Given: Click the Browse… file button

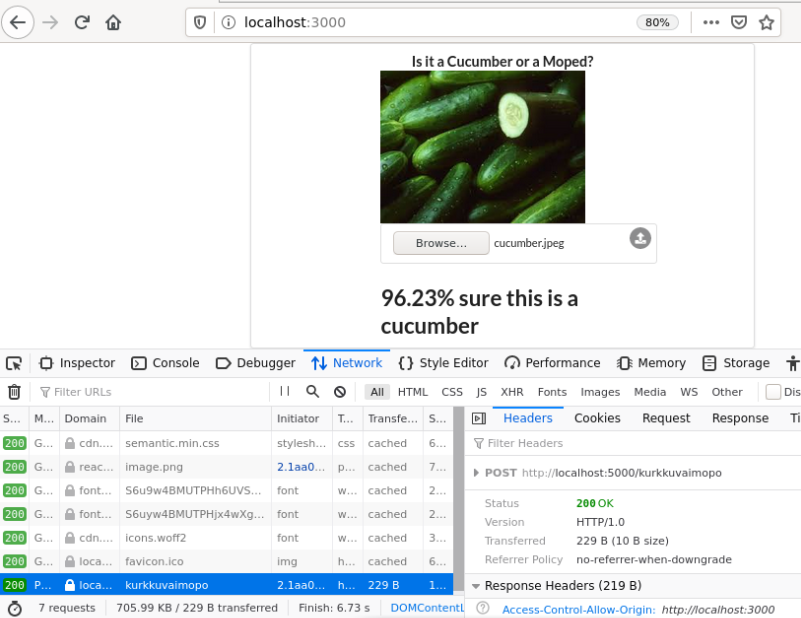Looking at the screenshot, I should (x=441, y=243).
